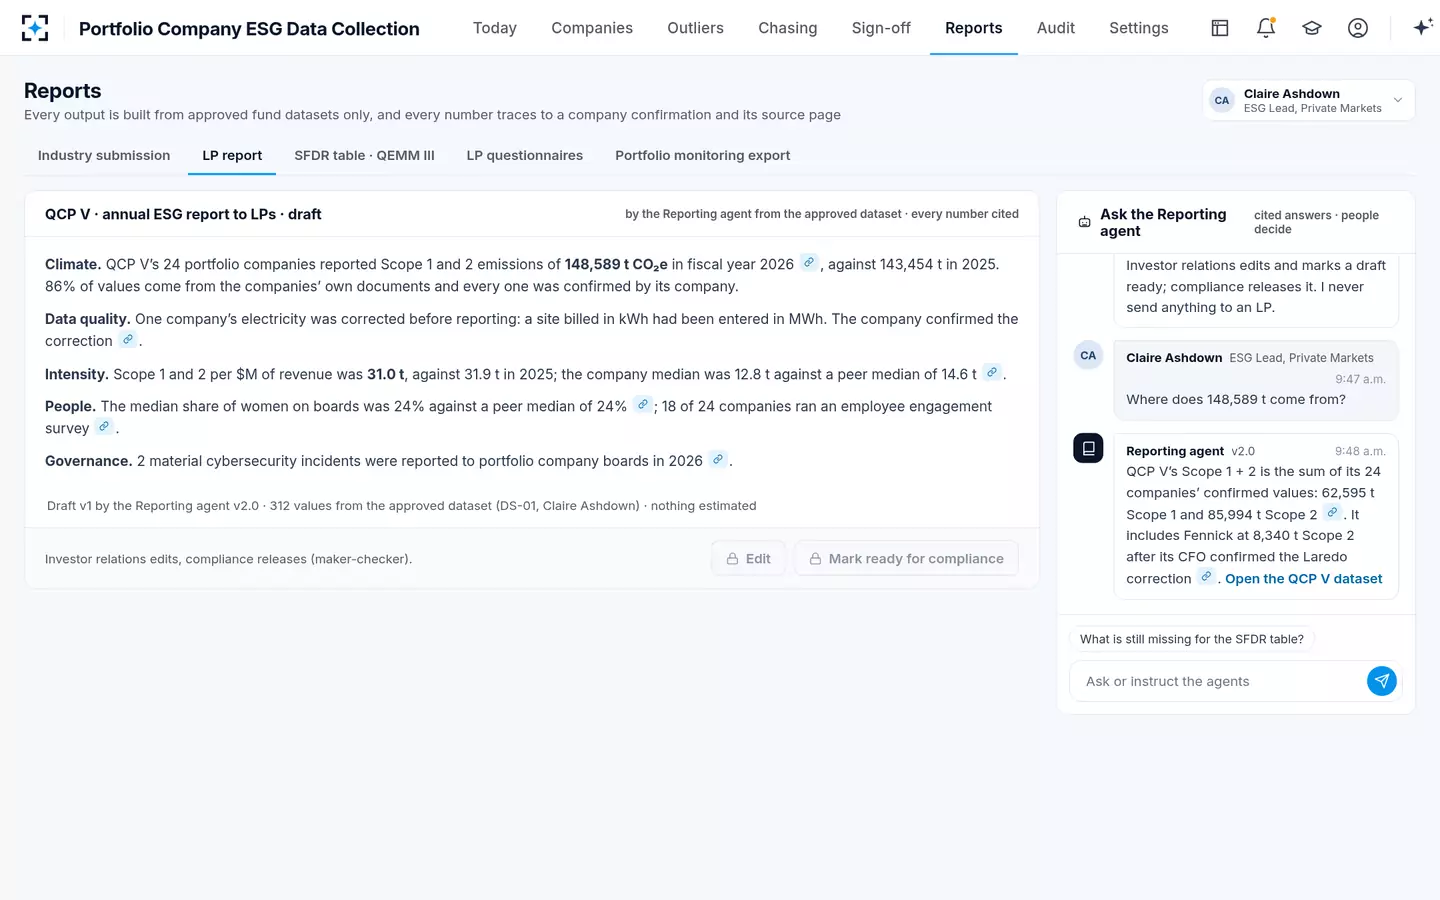1440x900 pixels.
Task: Choose suggestion about missing SFDR table data
Action: click(x=1192, y=639)
